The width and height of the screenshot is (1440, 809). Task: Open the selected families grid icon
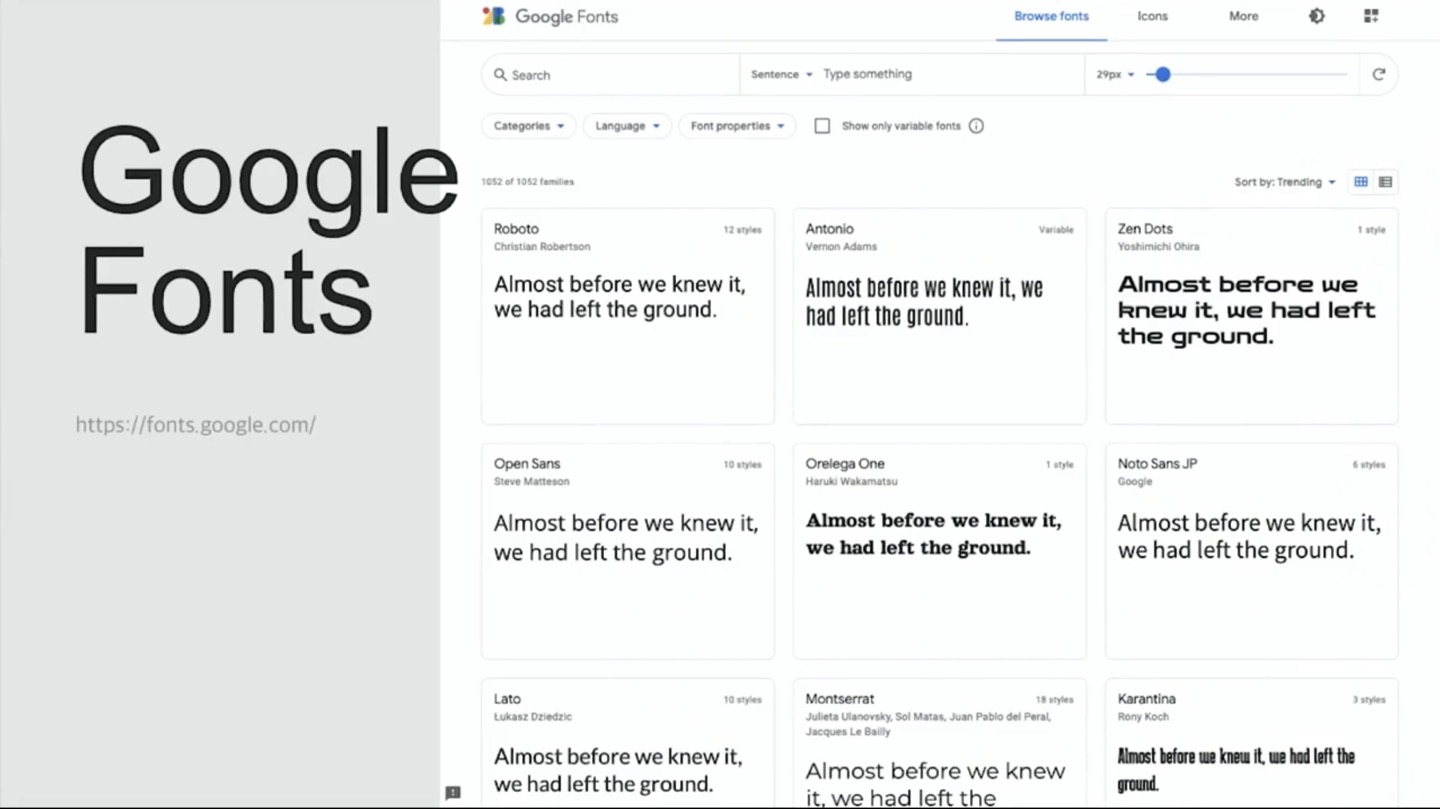click(1371, 16)
